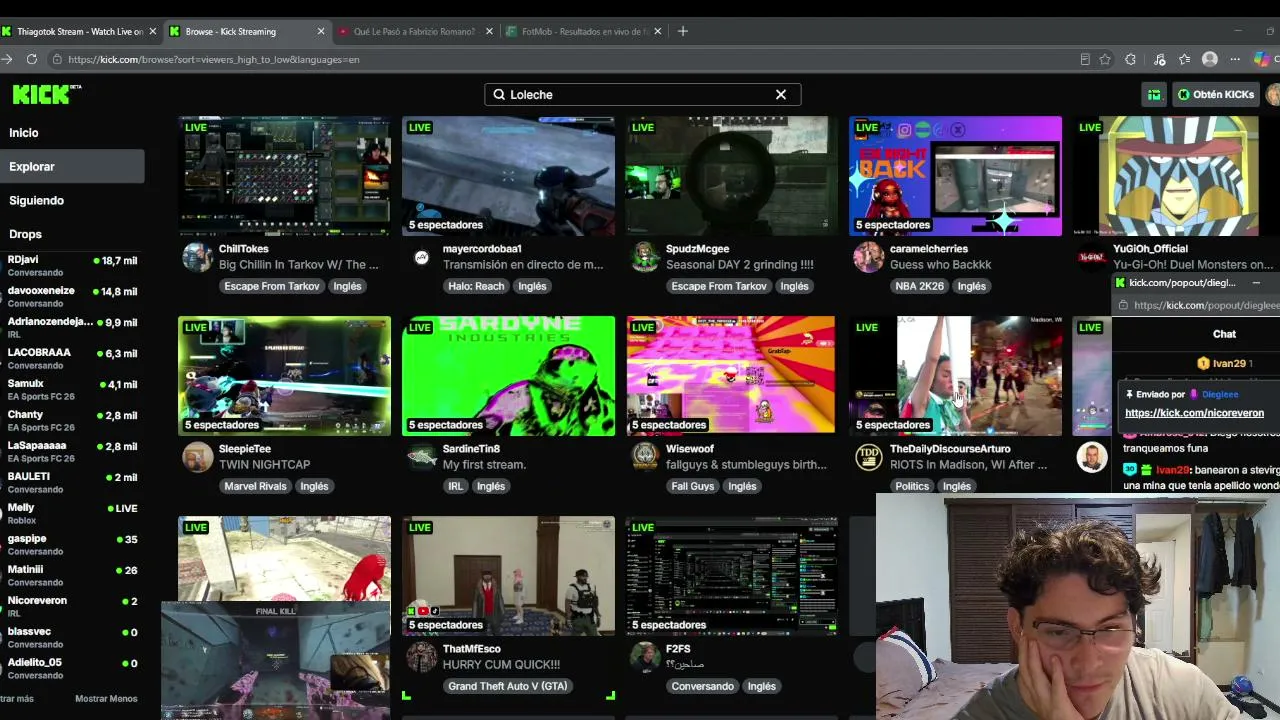Open RDjavi channel in sidebar

click(x=72, y=265)
